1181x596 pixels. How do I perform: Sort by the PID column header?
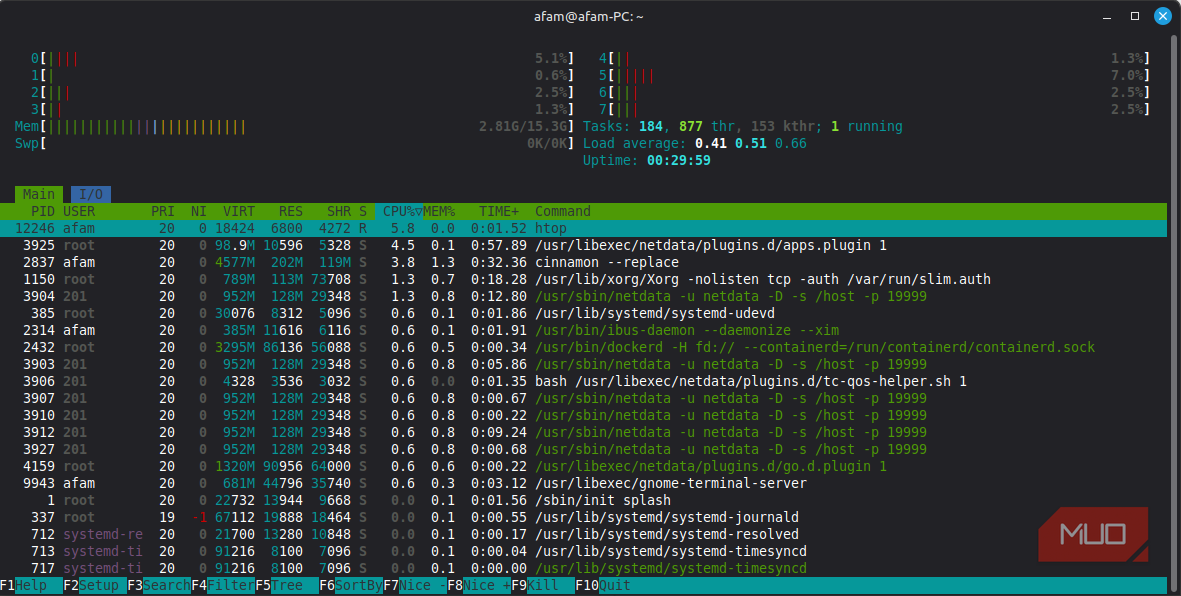click(43, 212)
